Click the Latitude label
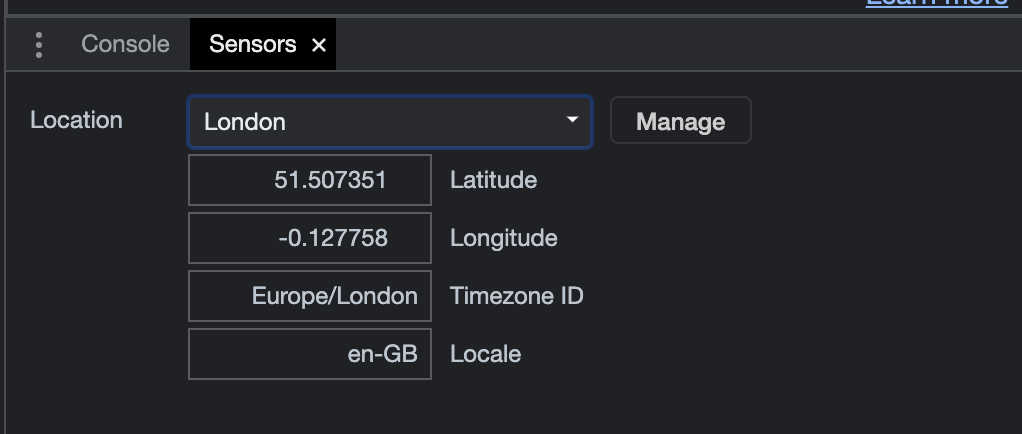Screen dimensions: 1022x434 pyautogui.click(x=493, y=180)
